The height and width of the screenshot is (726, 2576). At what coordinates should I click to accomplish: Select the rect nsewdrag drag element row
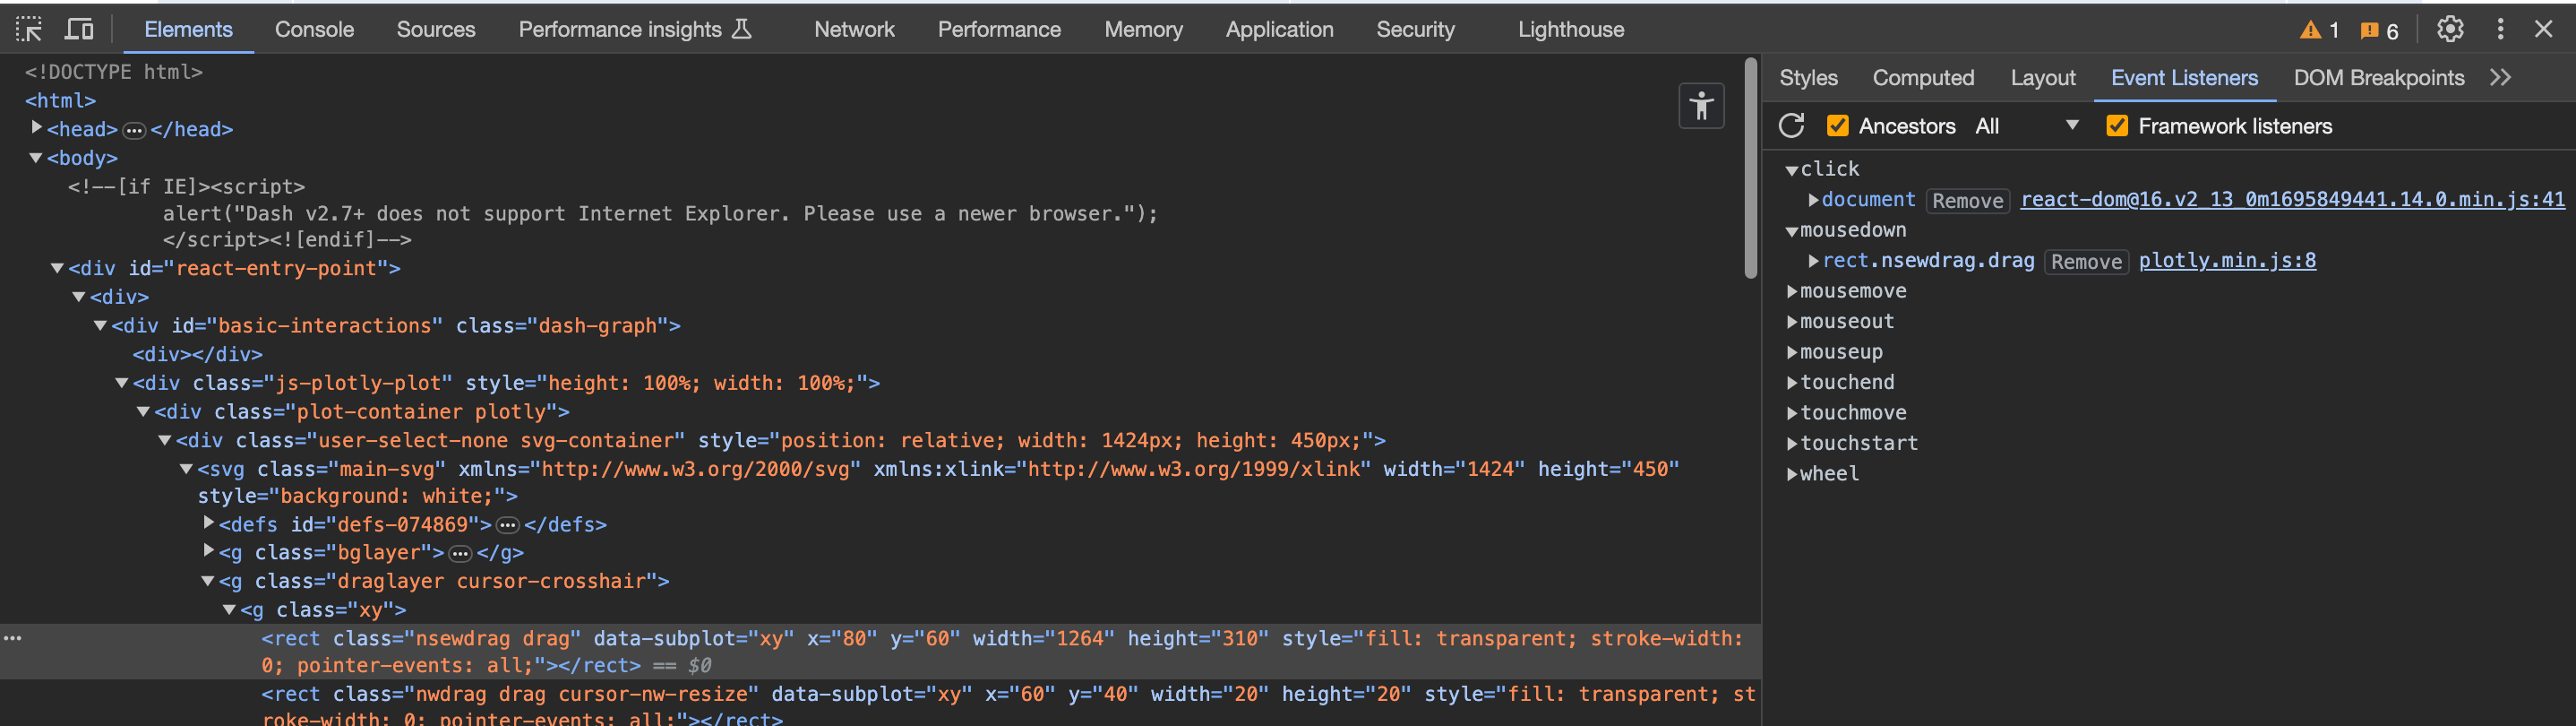(x=880, y=652)
